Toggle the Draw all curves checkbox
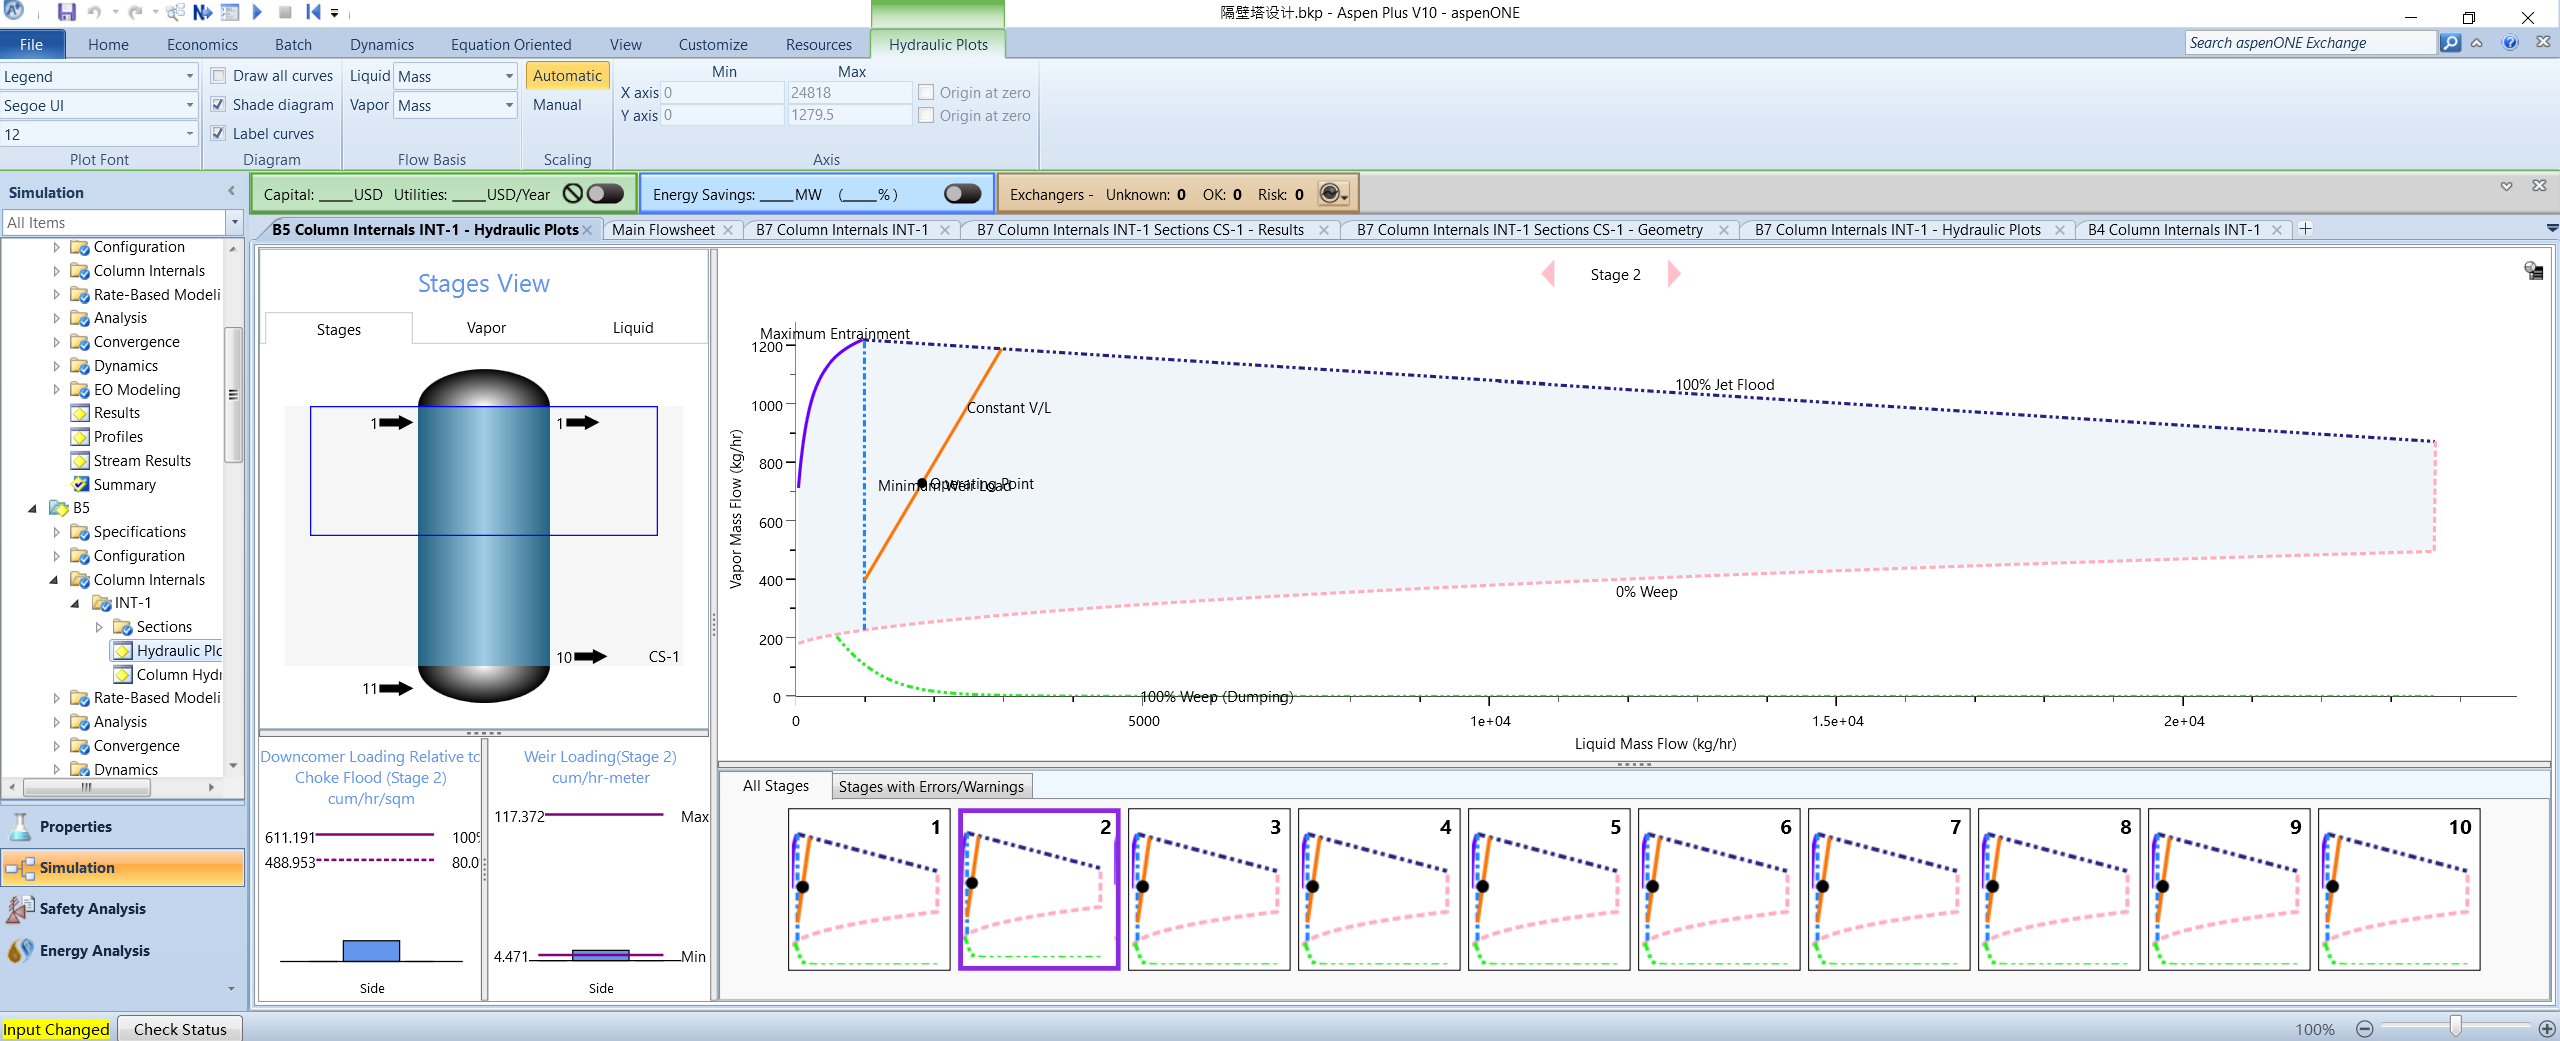 coord(218,76)
